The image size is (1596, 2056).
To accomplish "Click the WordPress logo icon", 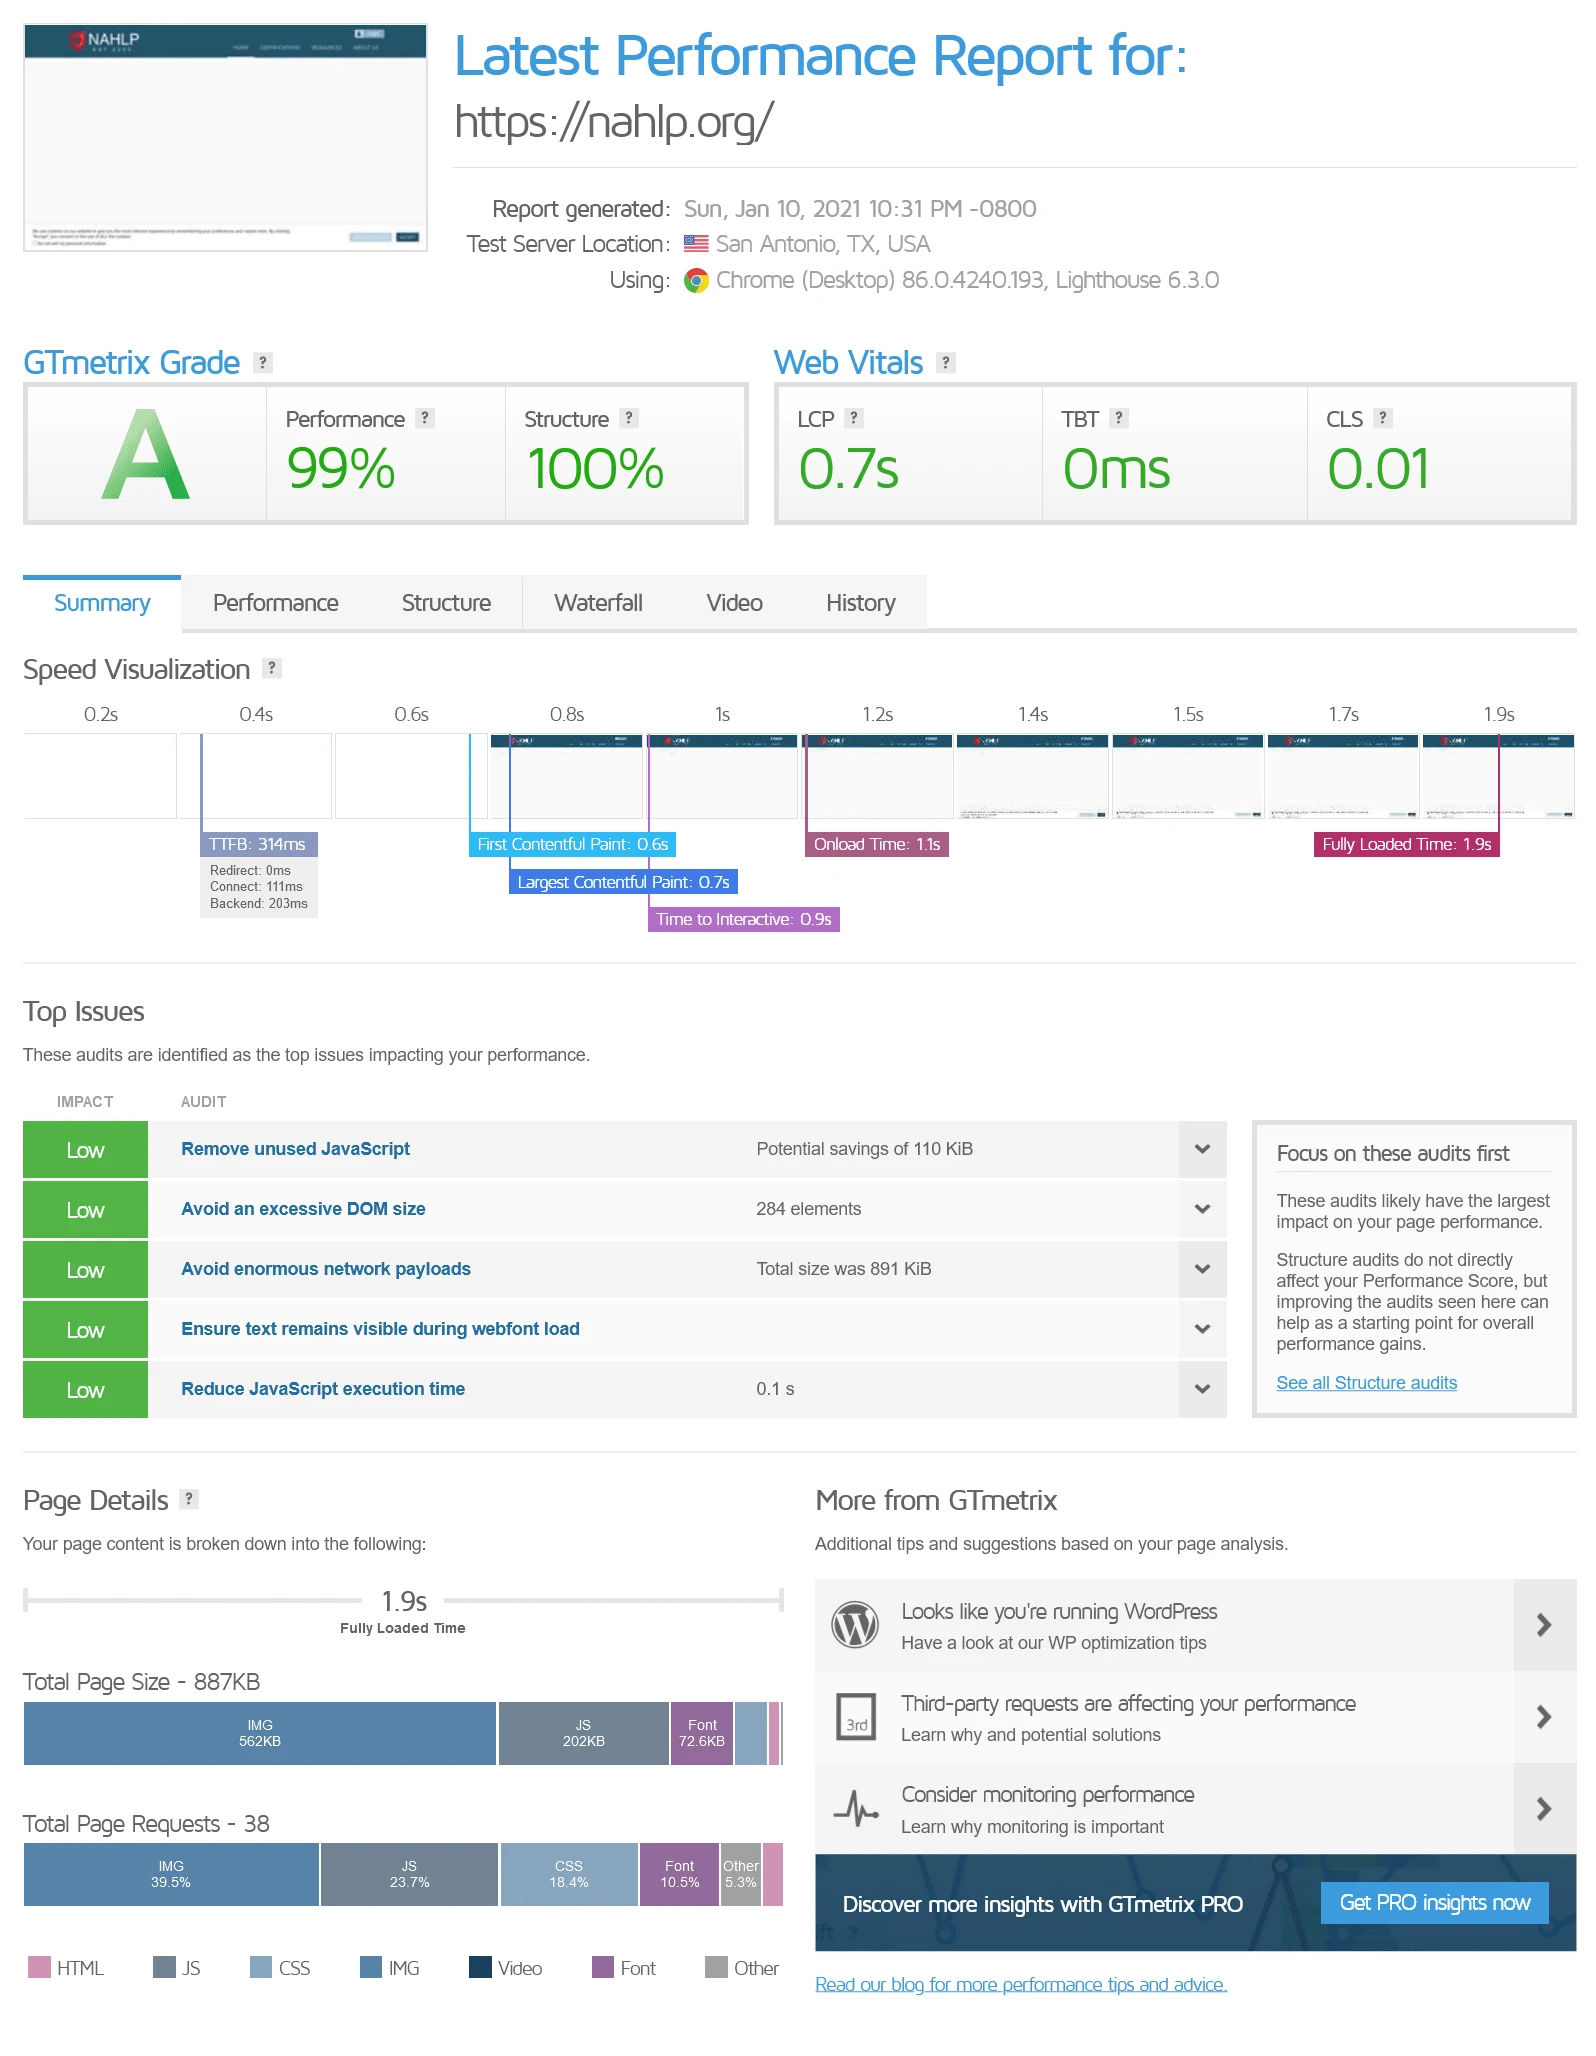I will pyautogui.click(x=855, y=1625).
